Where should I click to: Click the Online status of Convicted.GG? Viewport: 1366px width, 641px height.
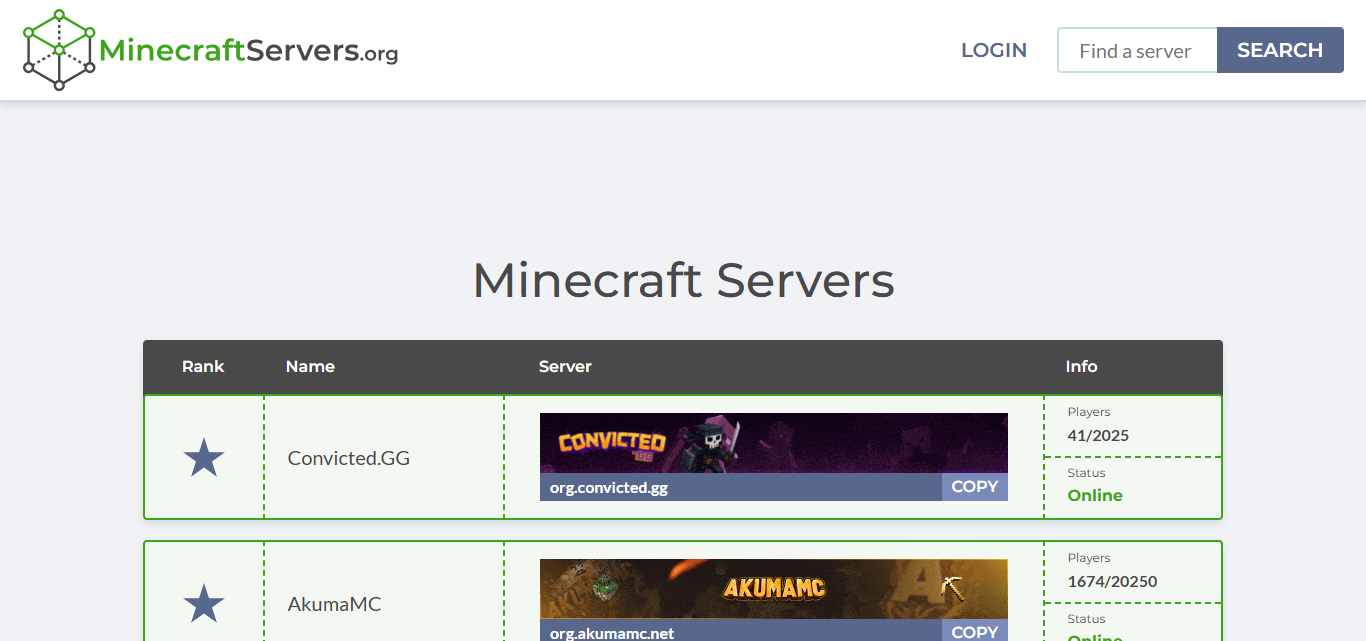pyautogui.click(x=1095, y=495)
